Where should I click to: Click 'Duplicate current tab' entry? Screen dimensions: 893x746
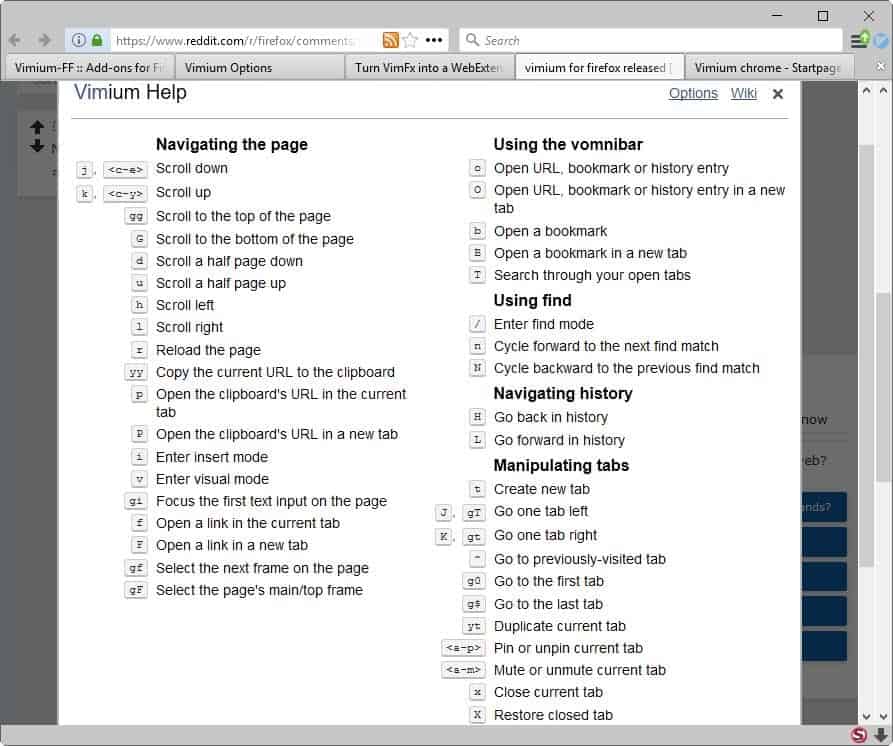click(560, 626)
